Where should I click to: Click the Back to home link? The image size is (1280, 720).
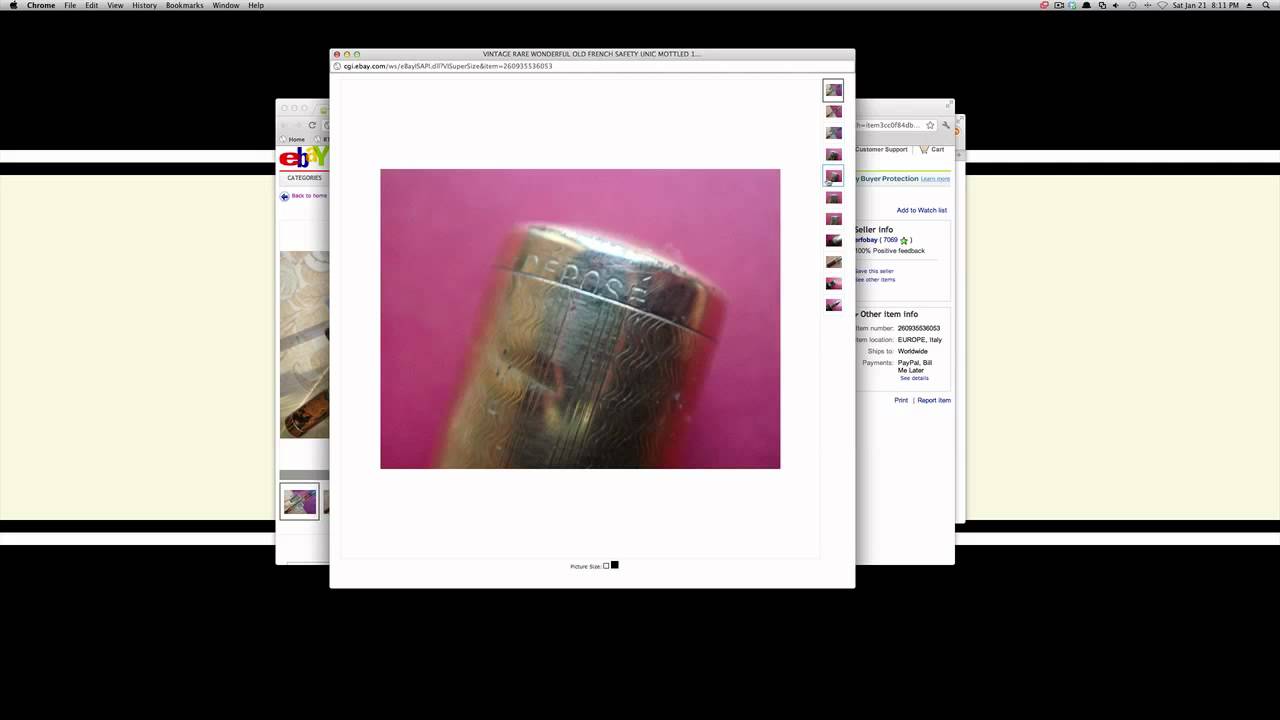pos(309,196)
